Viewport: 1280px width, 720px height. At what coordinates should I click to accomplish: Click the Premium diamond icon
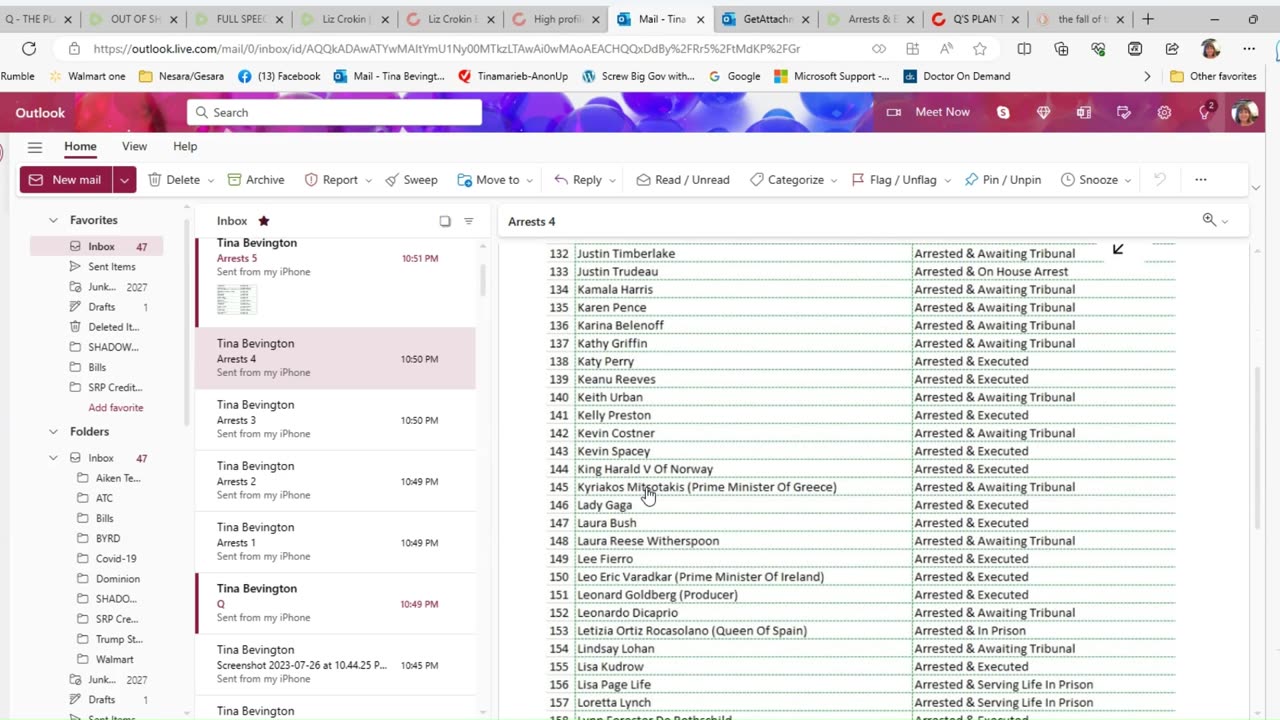[1044, 113]
